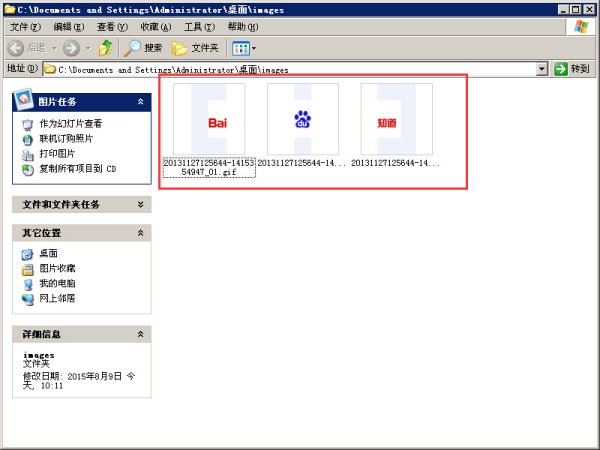Click the 图片任务 picture icon

tap(23, 99)
